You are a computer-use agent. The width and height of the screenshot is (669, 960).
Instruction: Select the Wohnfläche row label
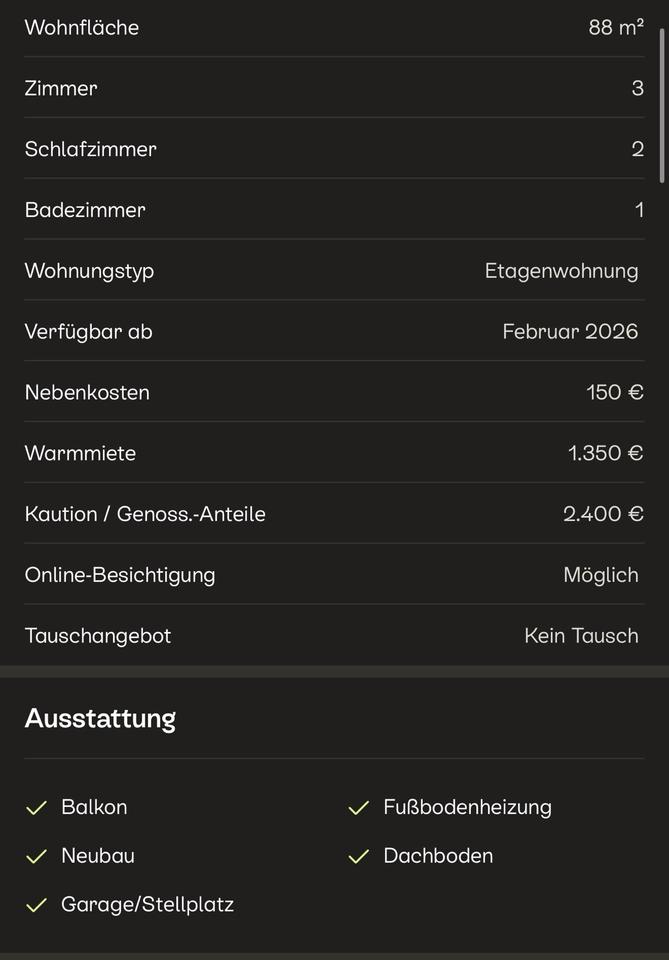pyautogui.click(x=82, y=28)
